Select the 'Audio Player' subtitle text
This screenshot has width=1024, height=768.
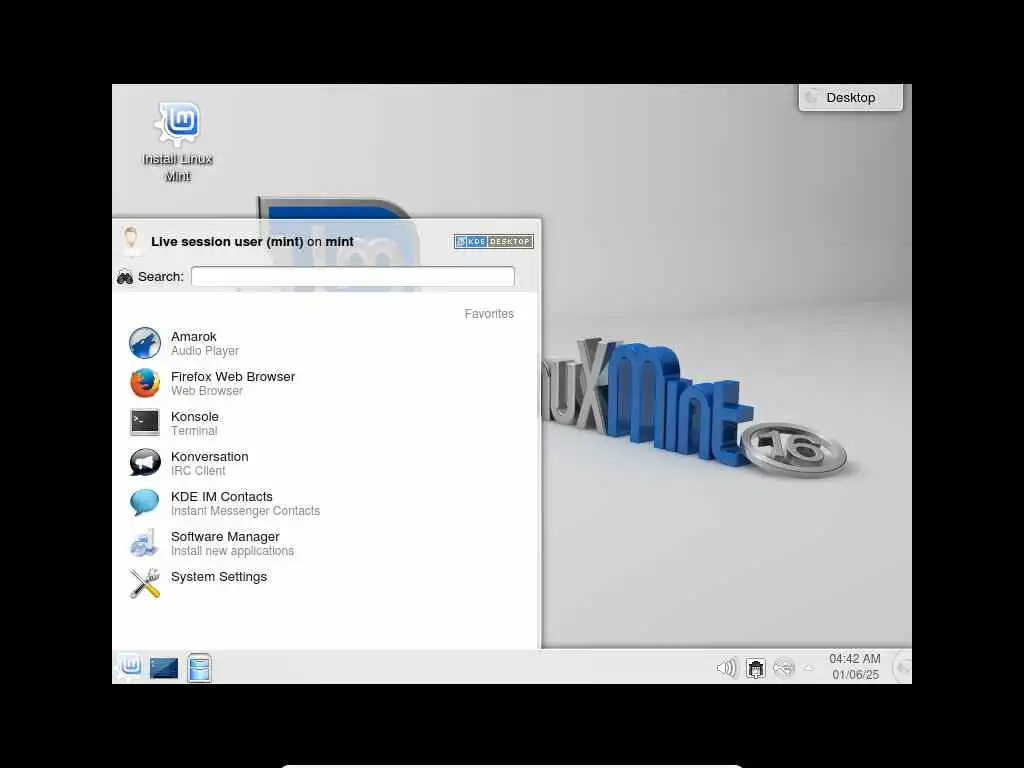click(x=205, y=351)
